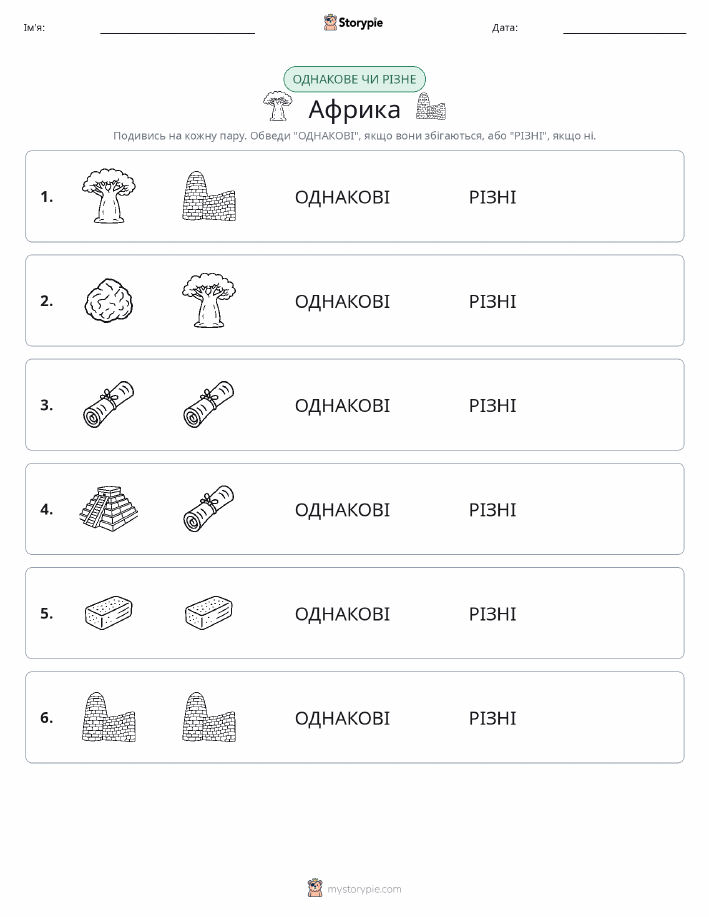The width and height of the screenshot is (709, 917).
Task: Click the rock nugget picture in row 2
Action: point(109,300)
